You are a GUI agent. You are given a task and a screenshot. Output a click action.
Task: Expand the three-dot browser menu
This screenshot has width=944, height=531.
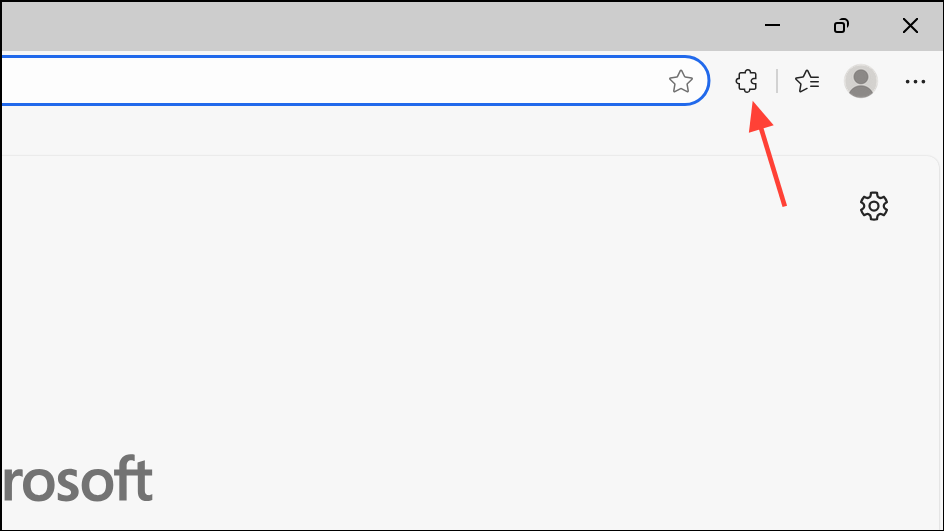915,81
